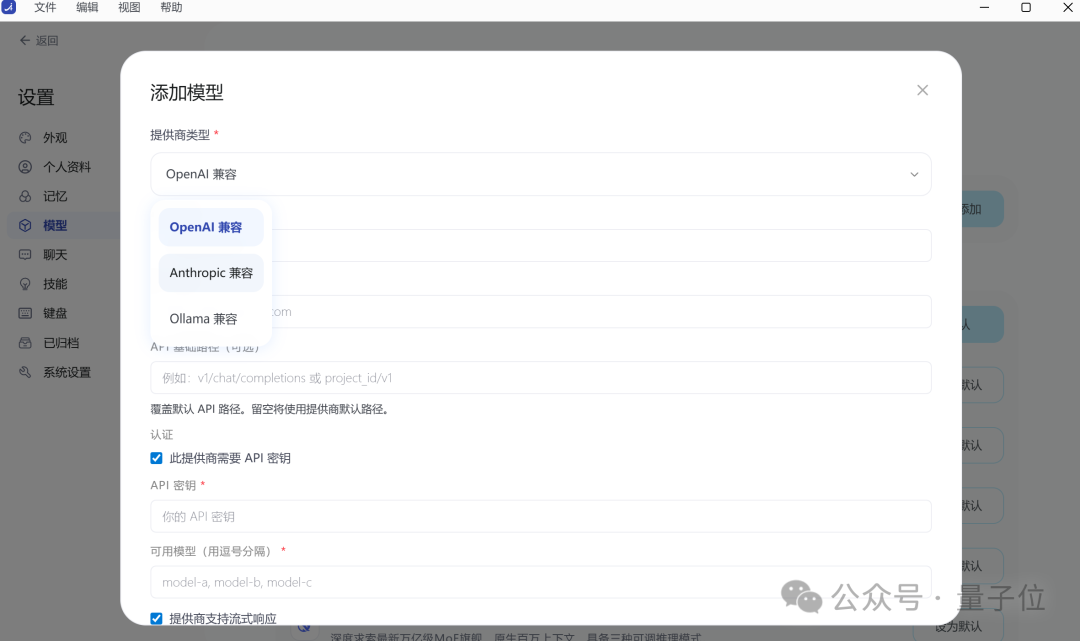Image resolution: width=1080 pixels, height=641 pixels.
Task: Click the 可用模型（用逗号分隔） label
Action: (x=211, y=551)
